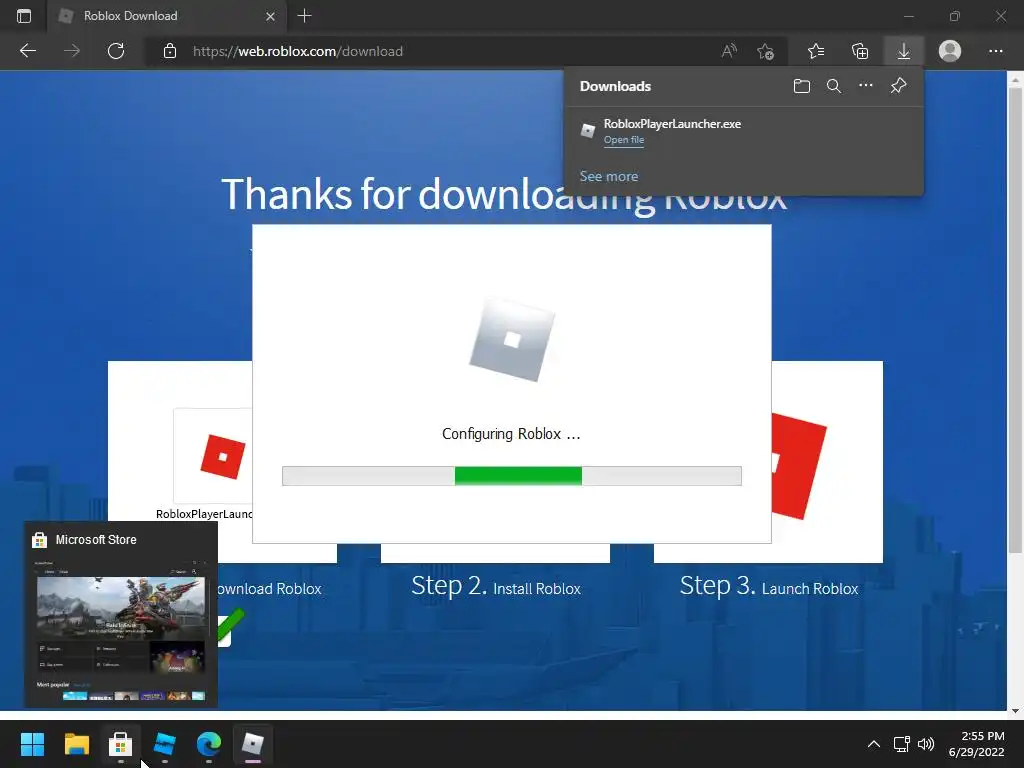Open the Windows Start menu

click(x=32, y=744)
